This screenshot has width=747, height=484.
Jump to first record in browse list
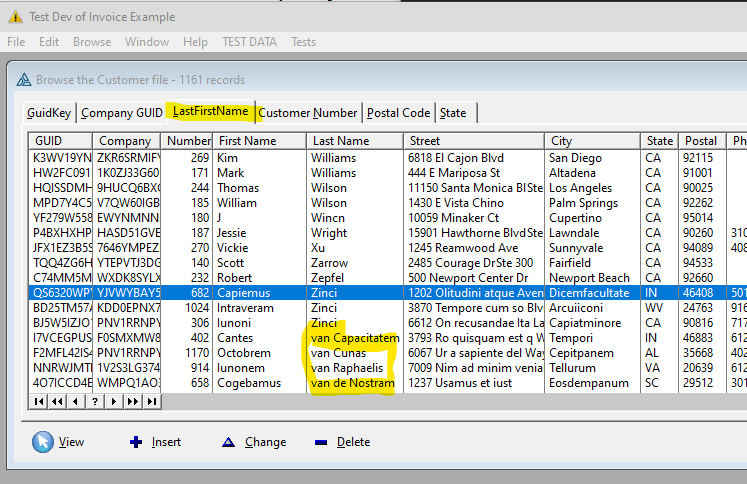(x=39, y=401)
